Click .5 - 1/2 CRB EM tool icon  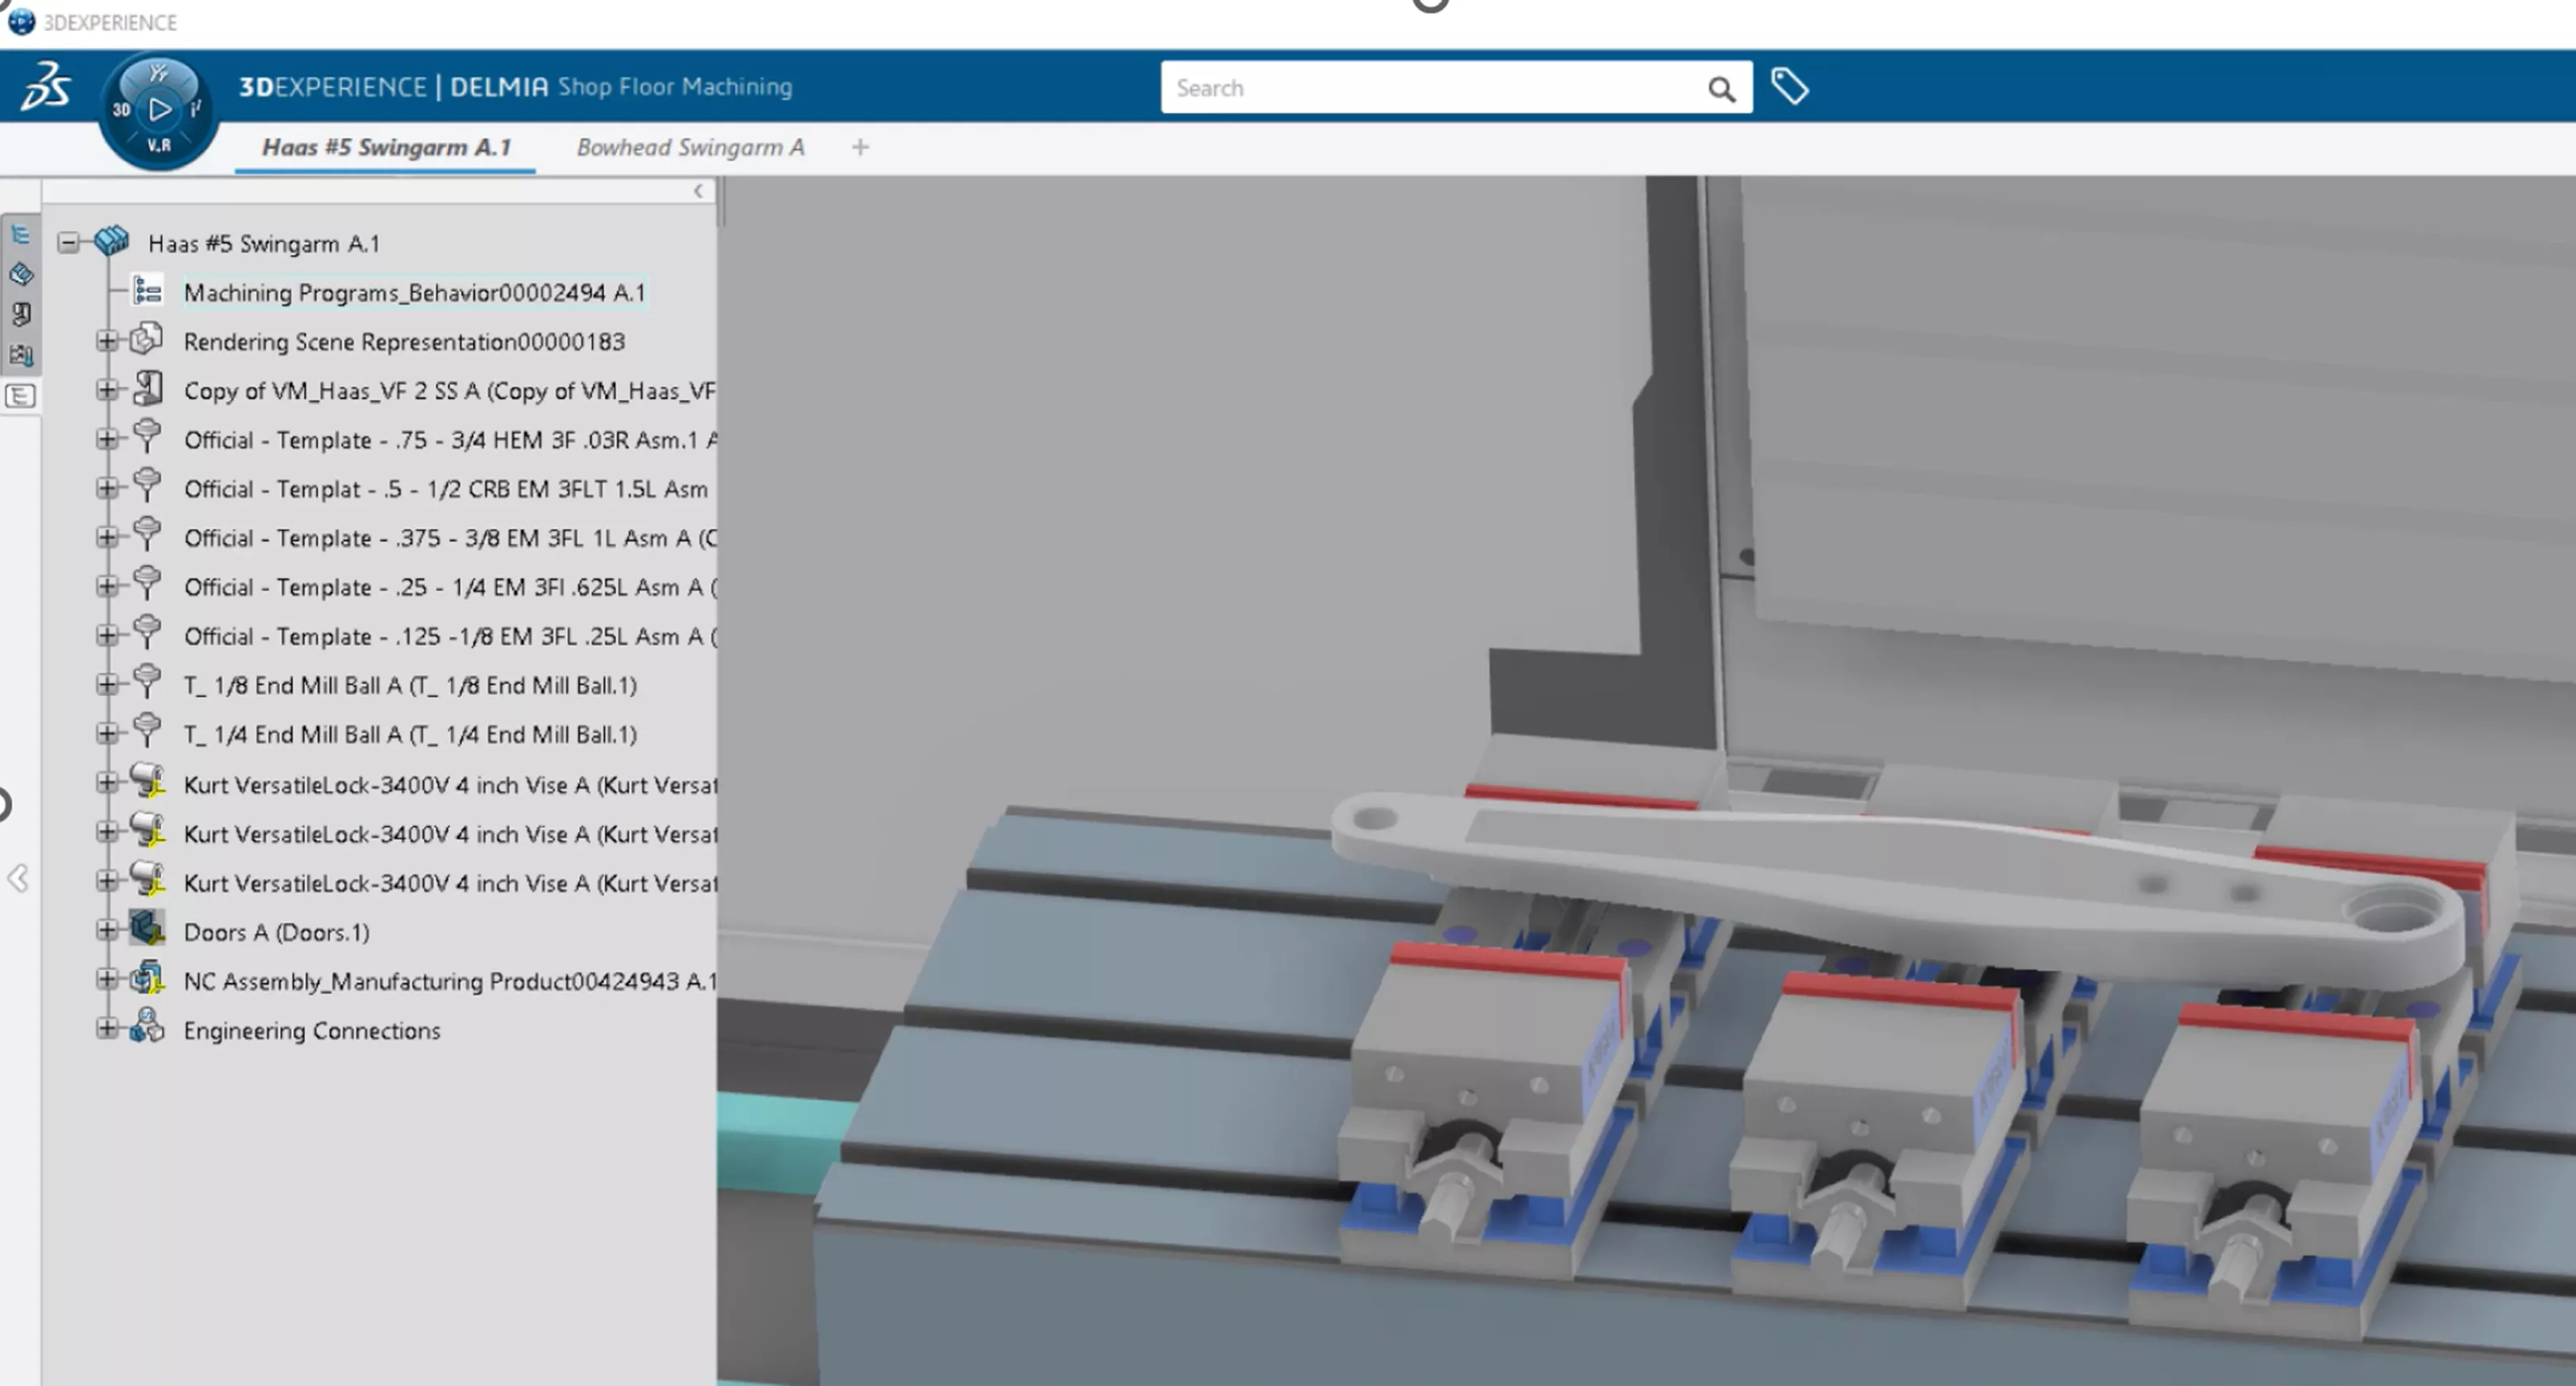(x=147, y=485)
